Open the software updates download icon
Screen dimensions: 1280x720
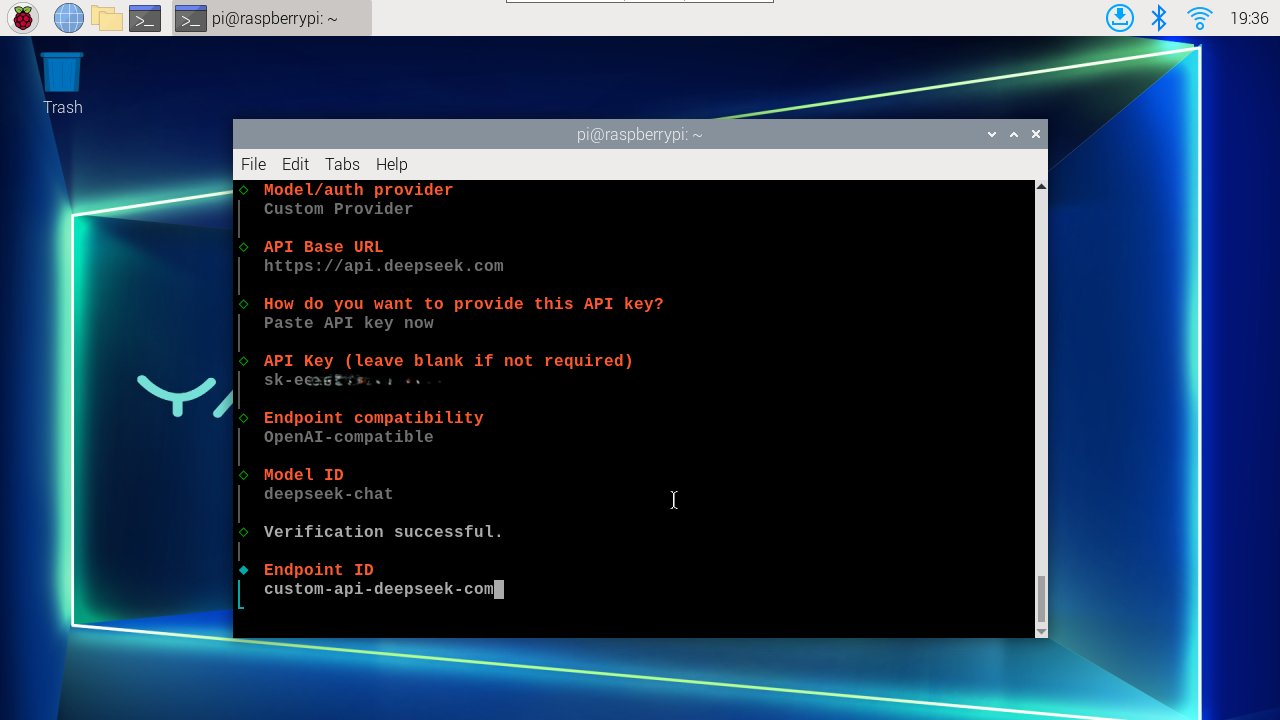[1120, 18]
